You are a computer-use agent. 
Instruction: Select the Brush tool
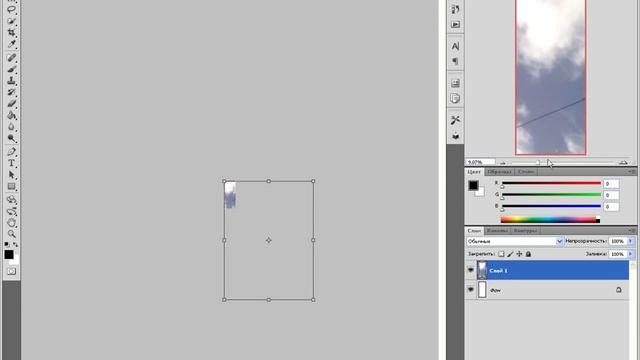pyautogui.click(x=11, y=69)
